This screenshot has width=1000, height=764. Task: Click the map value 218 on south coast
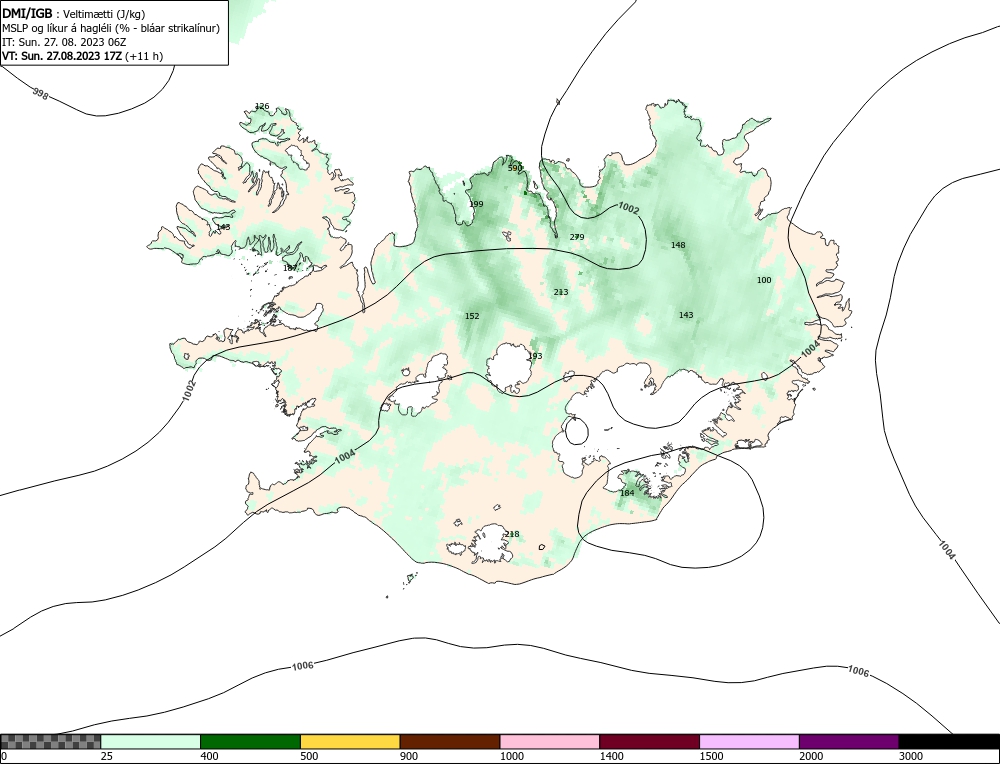[x=512, y=534]
